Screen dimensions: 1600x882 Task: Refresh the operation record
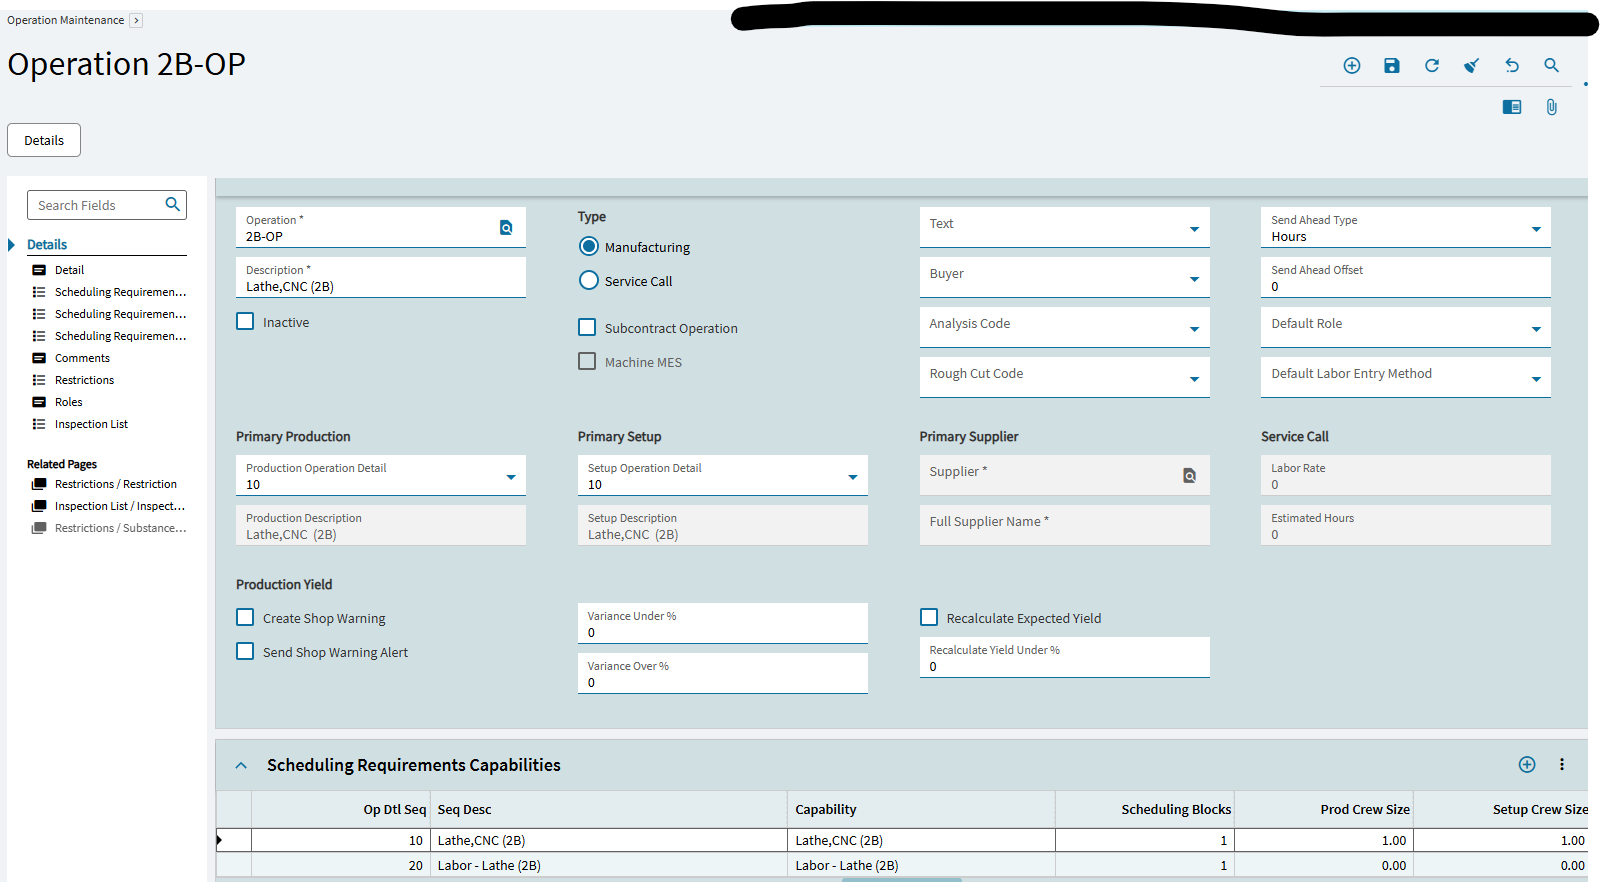point(1432,65)
